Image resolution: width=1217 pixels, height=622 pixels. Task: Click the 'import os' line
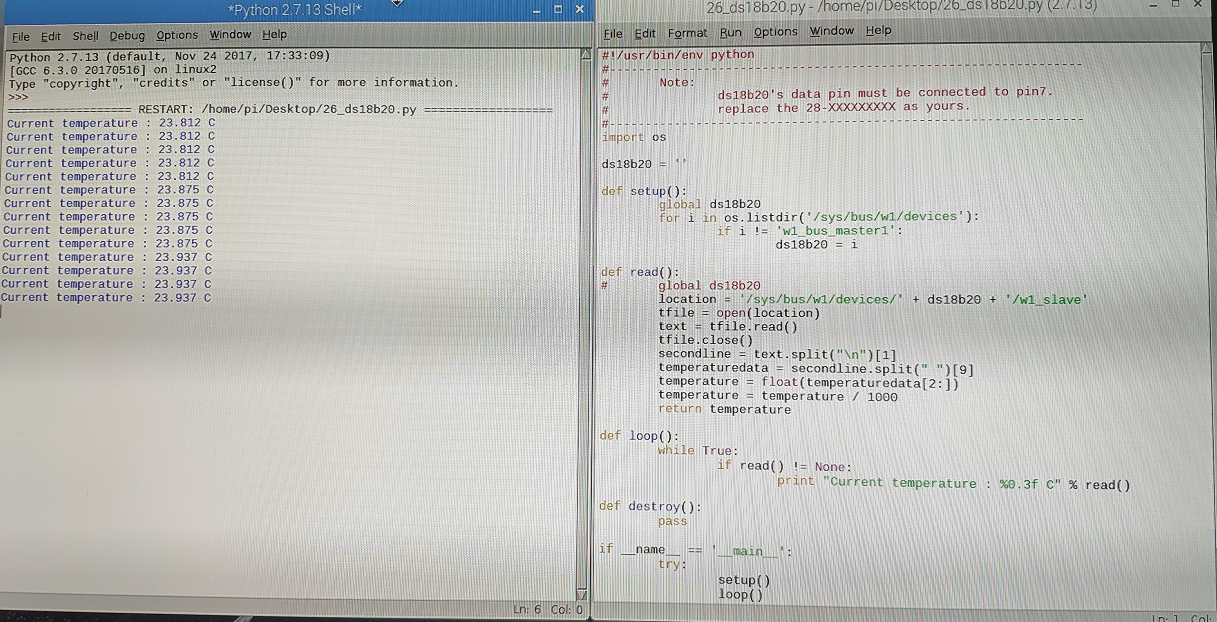633,137
